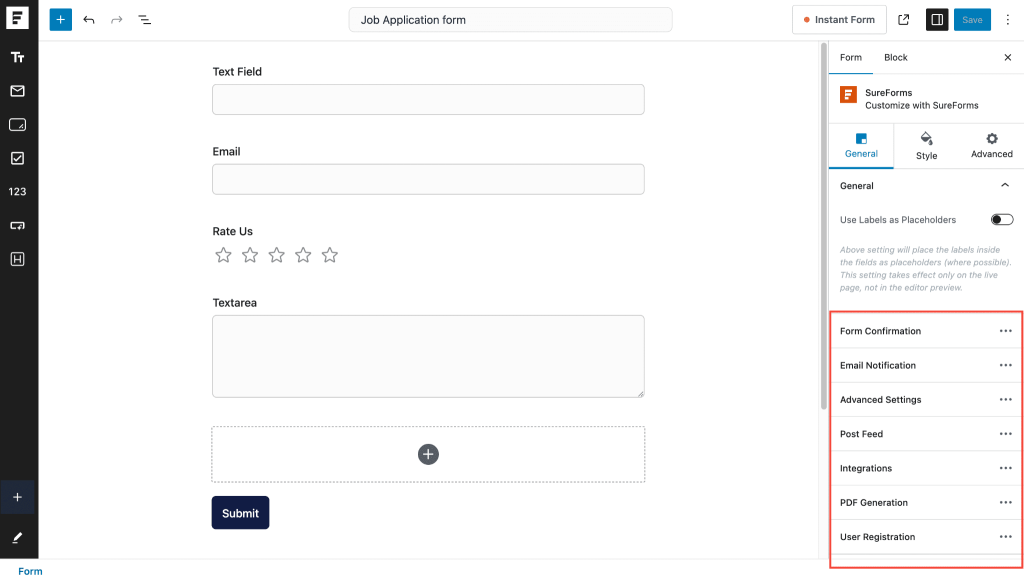Click the Undo arrow in the top toolbar

[x=89, y=19]
